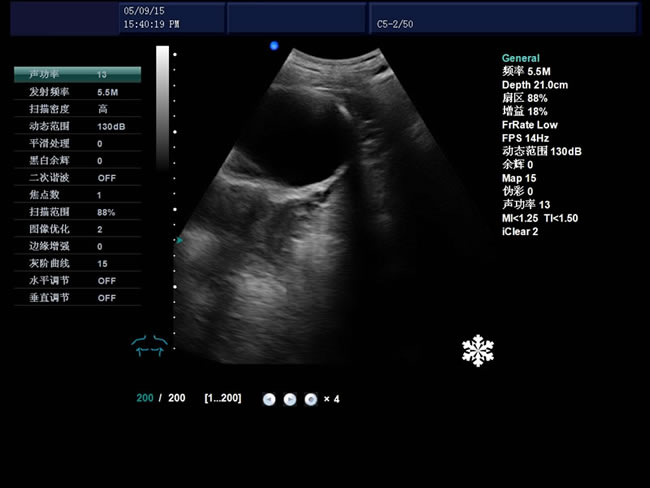Screen dimensions: 650x488
Task: Select the highlighted 声功率 parameter row
Action: 77,74
